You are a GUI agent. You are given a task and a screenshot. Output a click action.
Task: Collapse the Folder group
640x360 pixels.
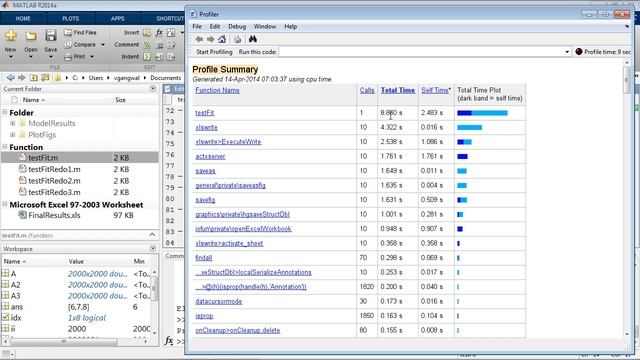coord(5,112)
